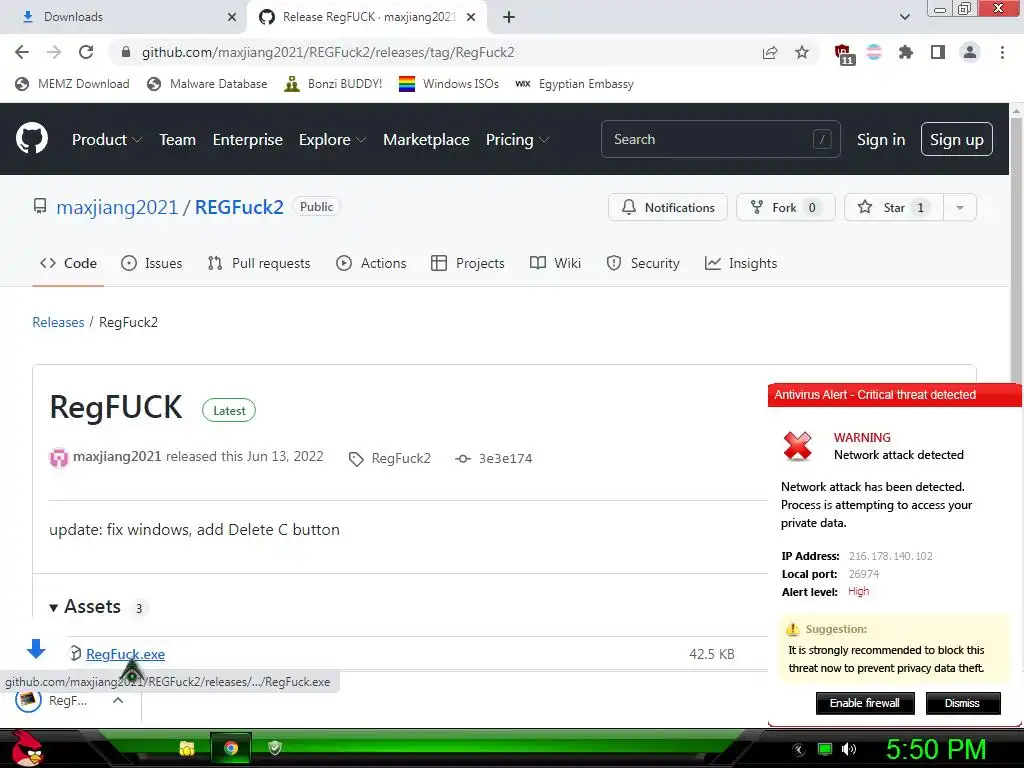Click the Notifications bell button
This screenshot has width=1024, height=768.
(667, 207)
